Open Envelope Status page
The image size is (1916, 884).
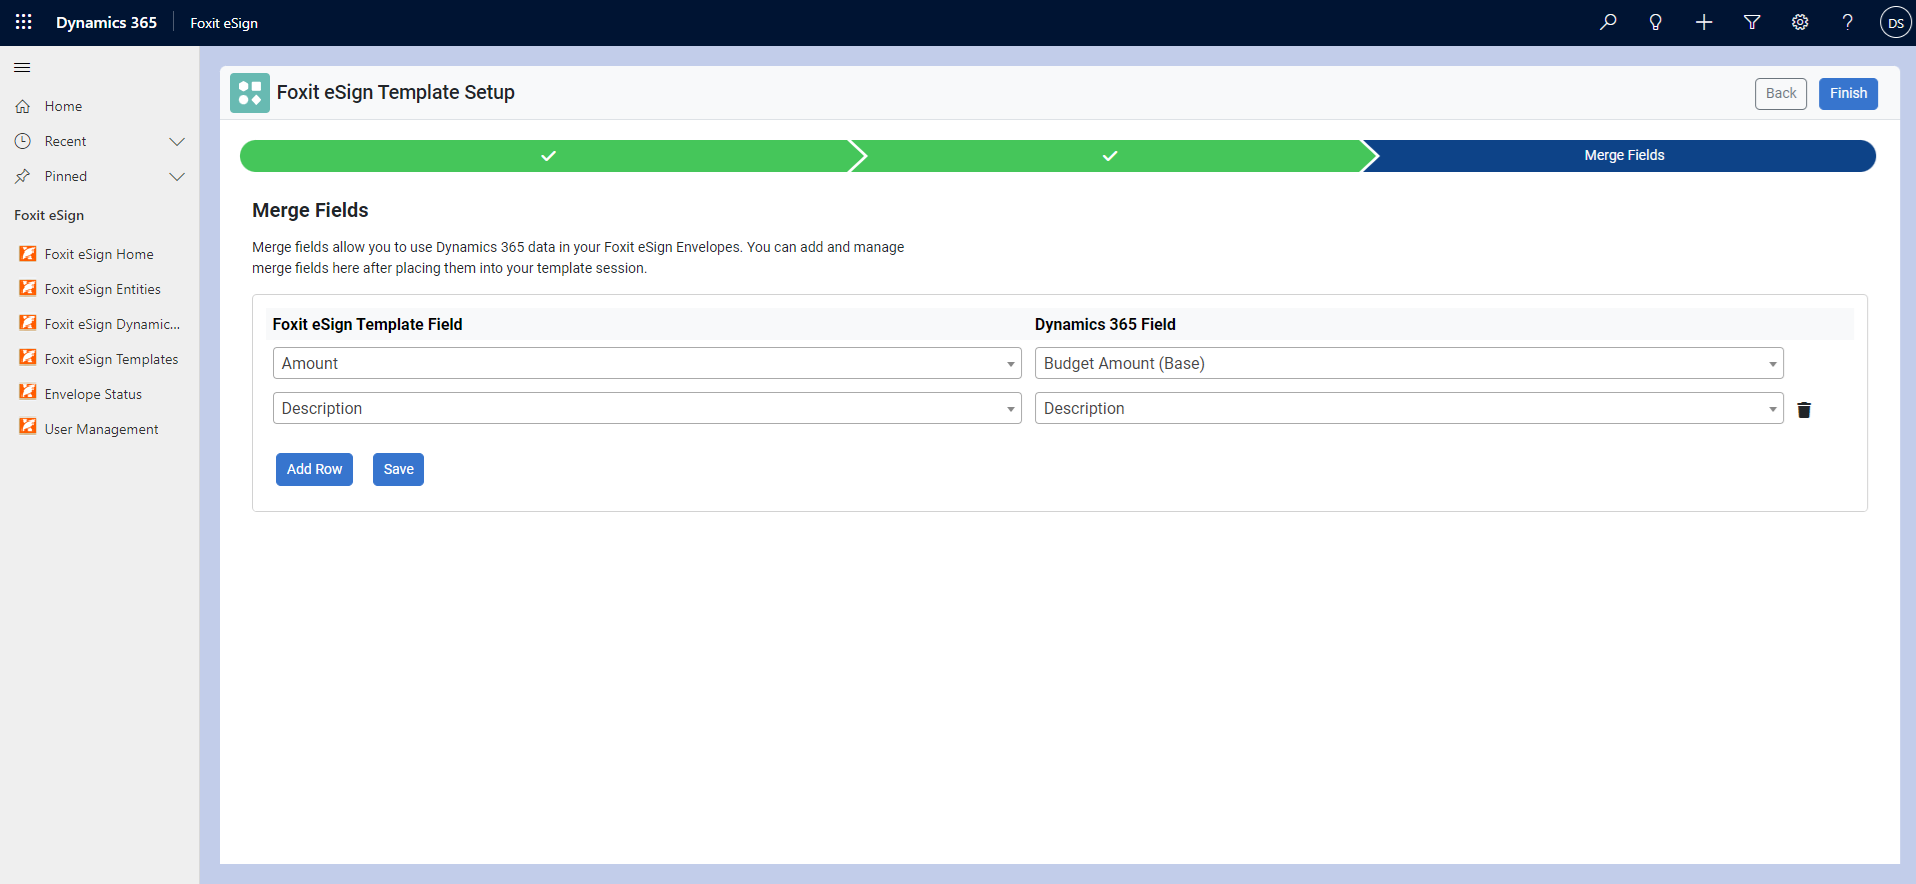(93, 394)
